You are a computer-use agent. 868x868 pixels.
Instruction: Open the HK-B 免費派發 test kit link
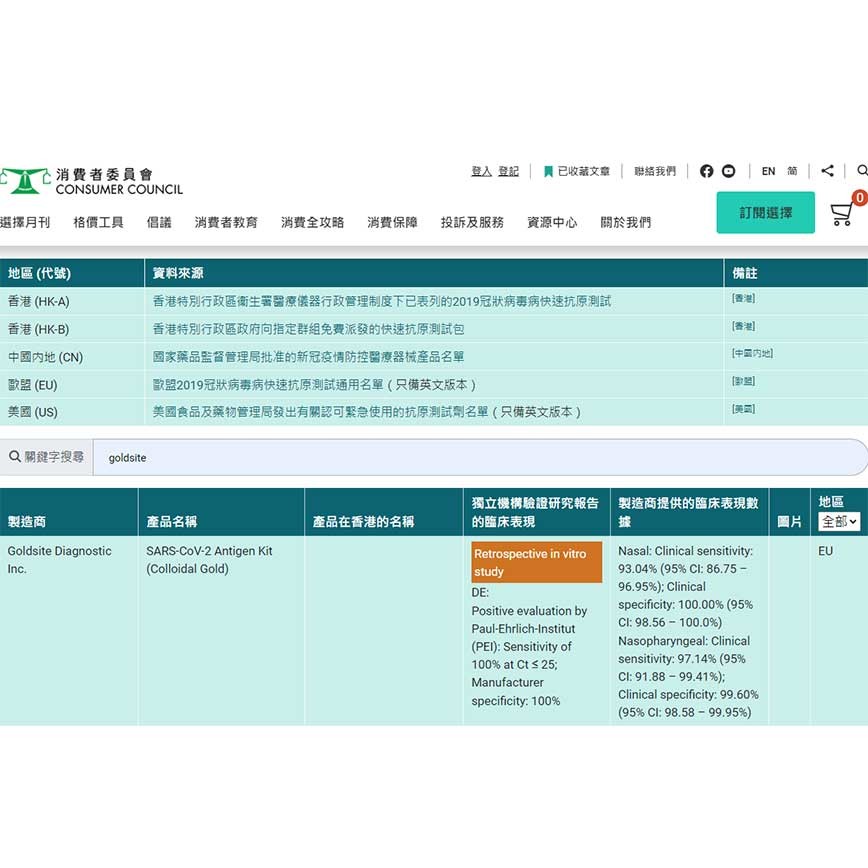[x=308, y=329]
